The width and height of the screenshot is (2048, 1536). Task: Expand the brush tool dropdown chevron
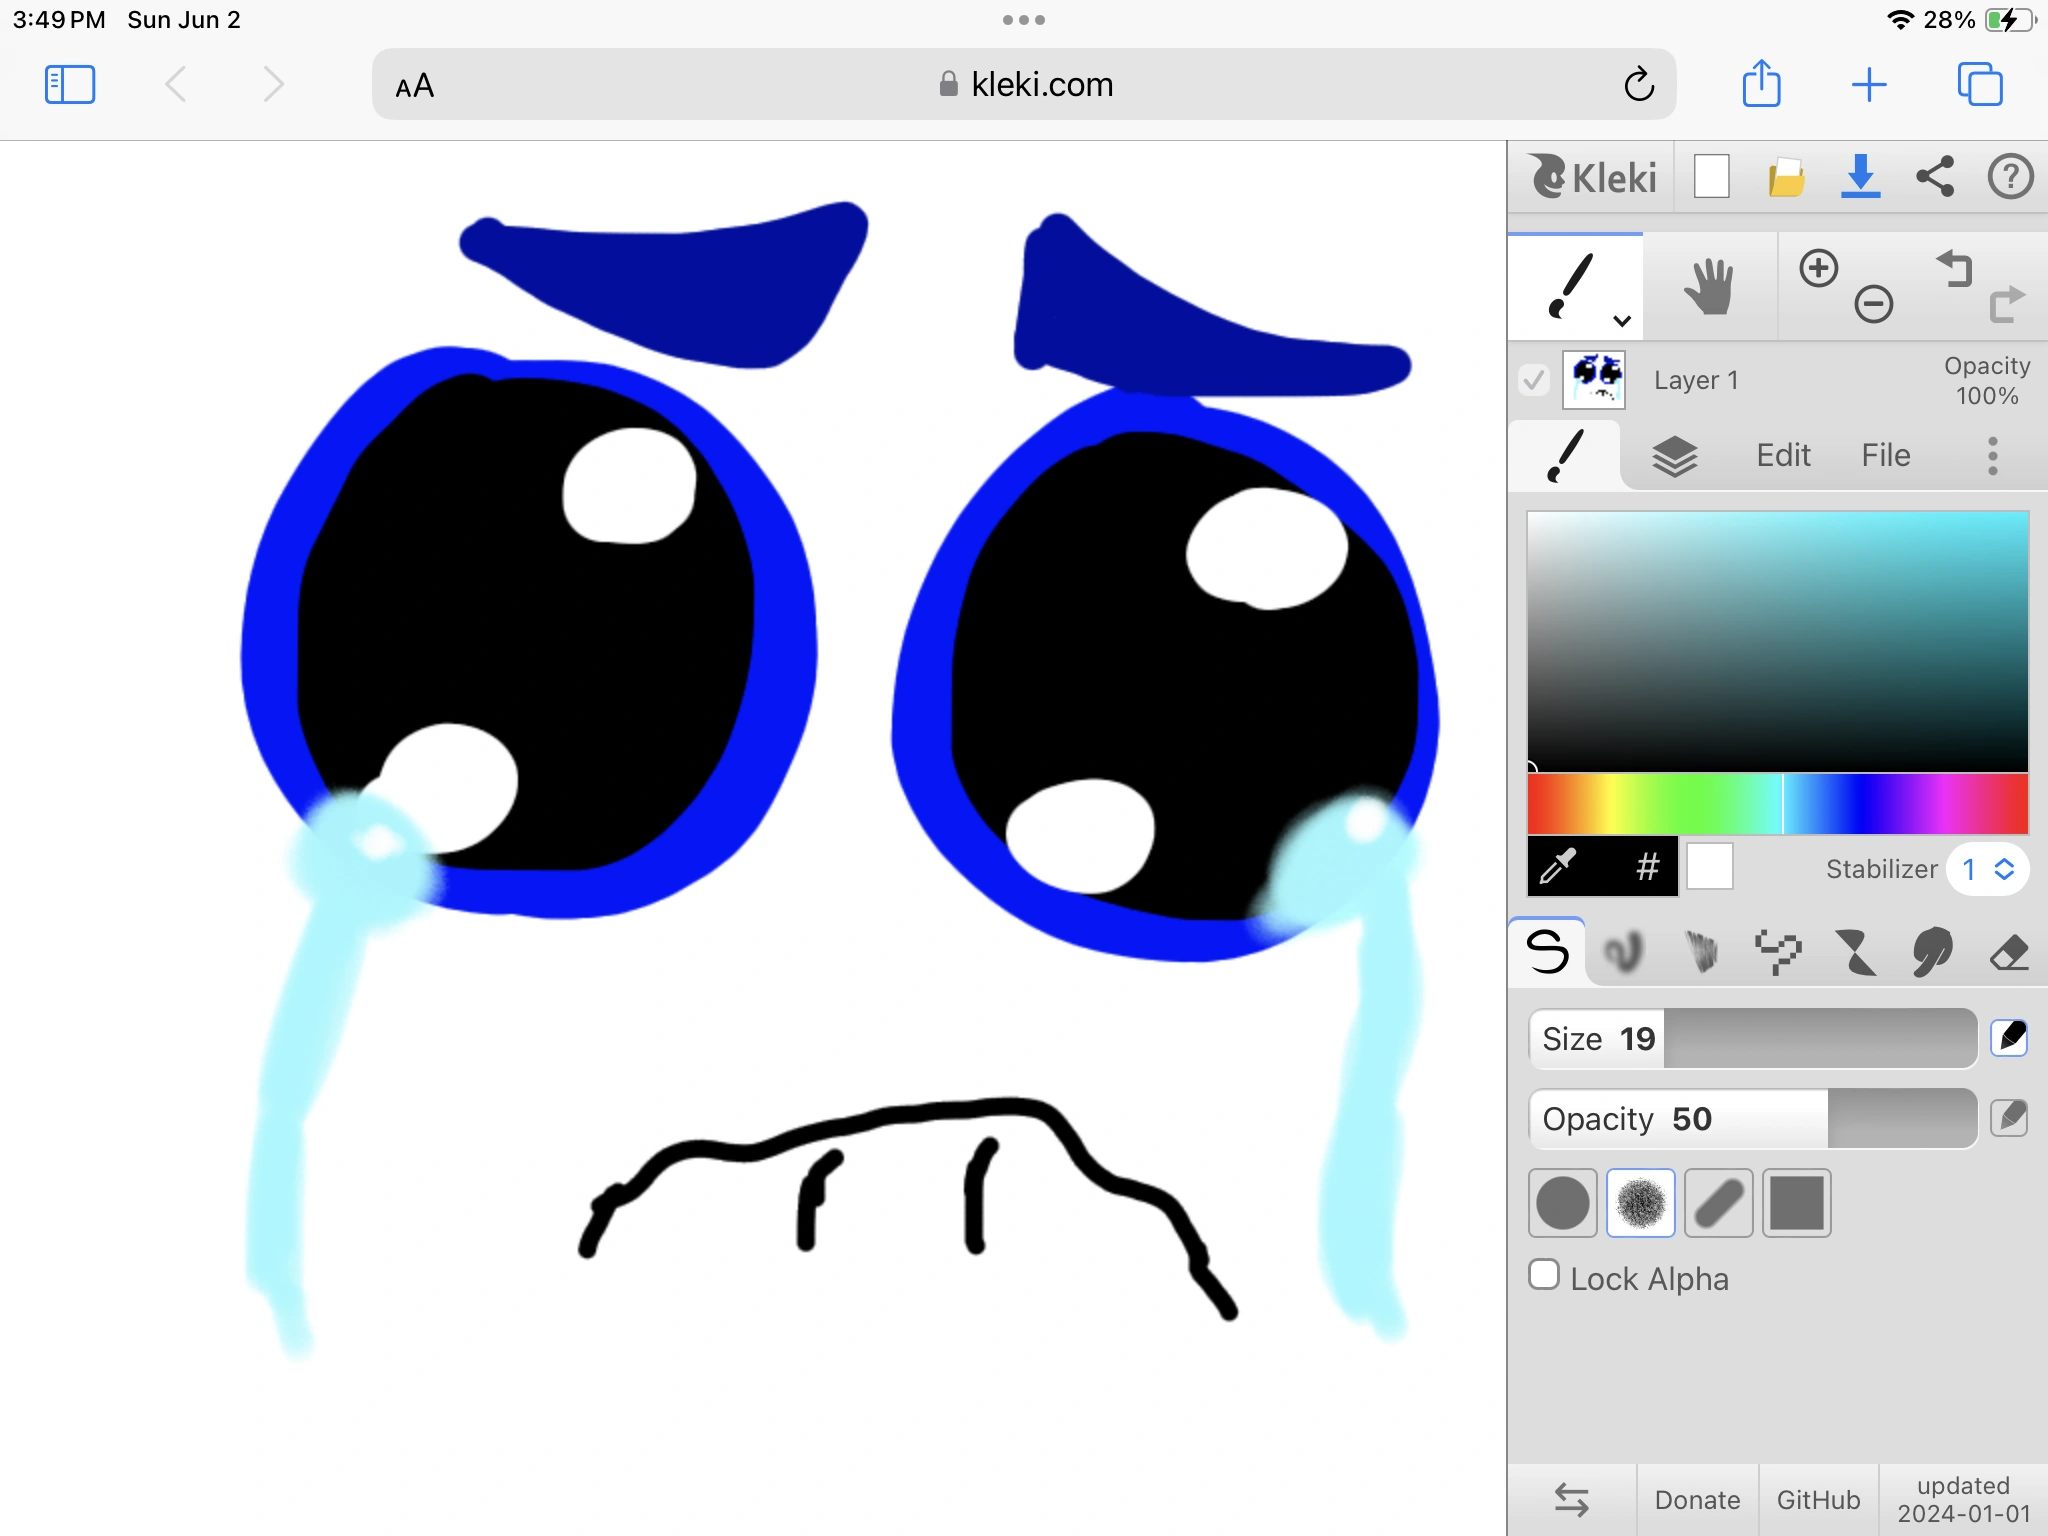[1622, 321]
